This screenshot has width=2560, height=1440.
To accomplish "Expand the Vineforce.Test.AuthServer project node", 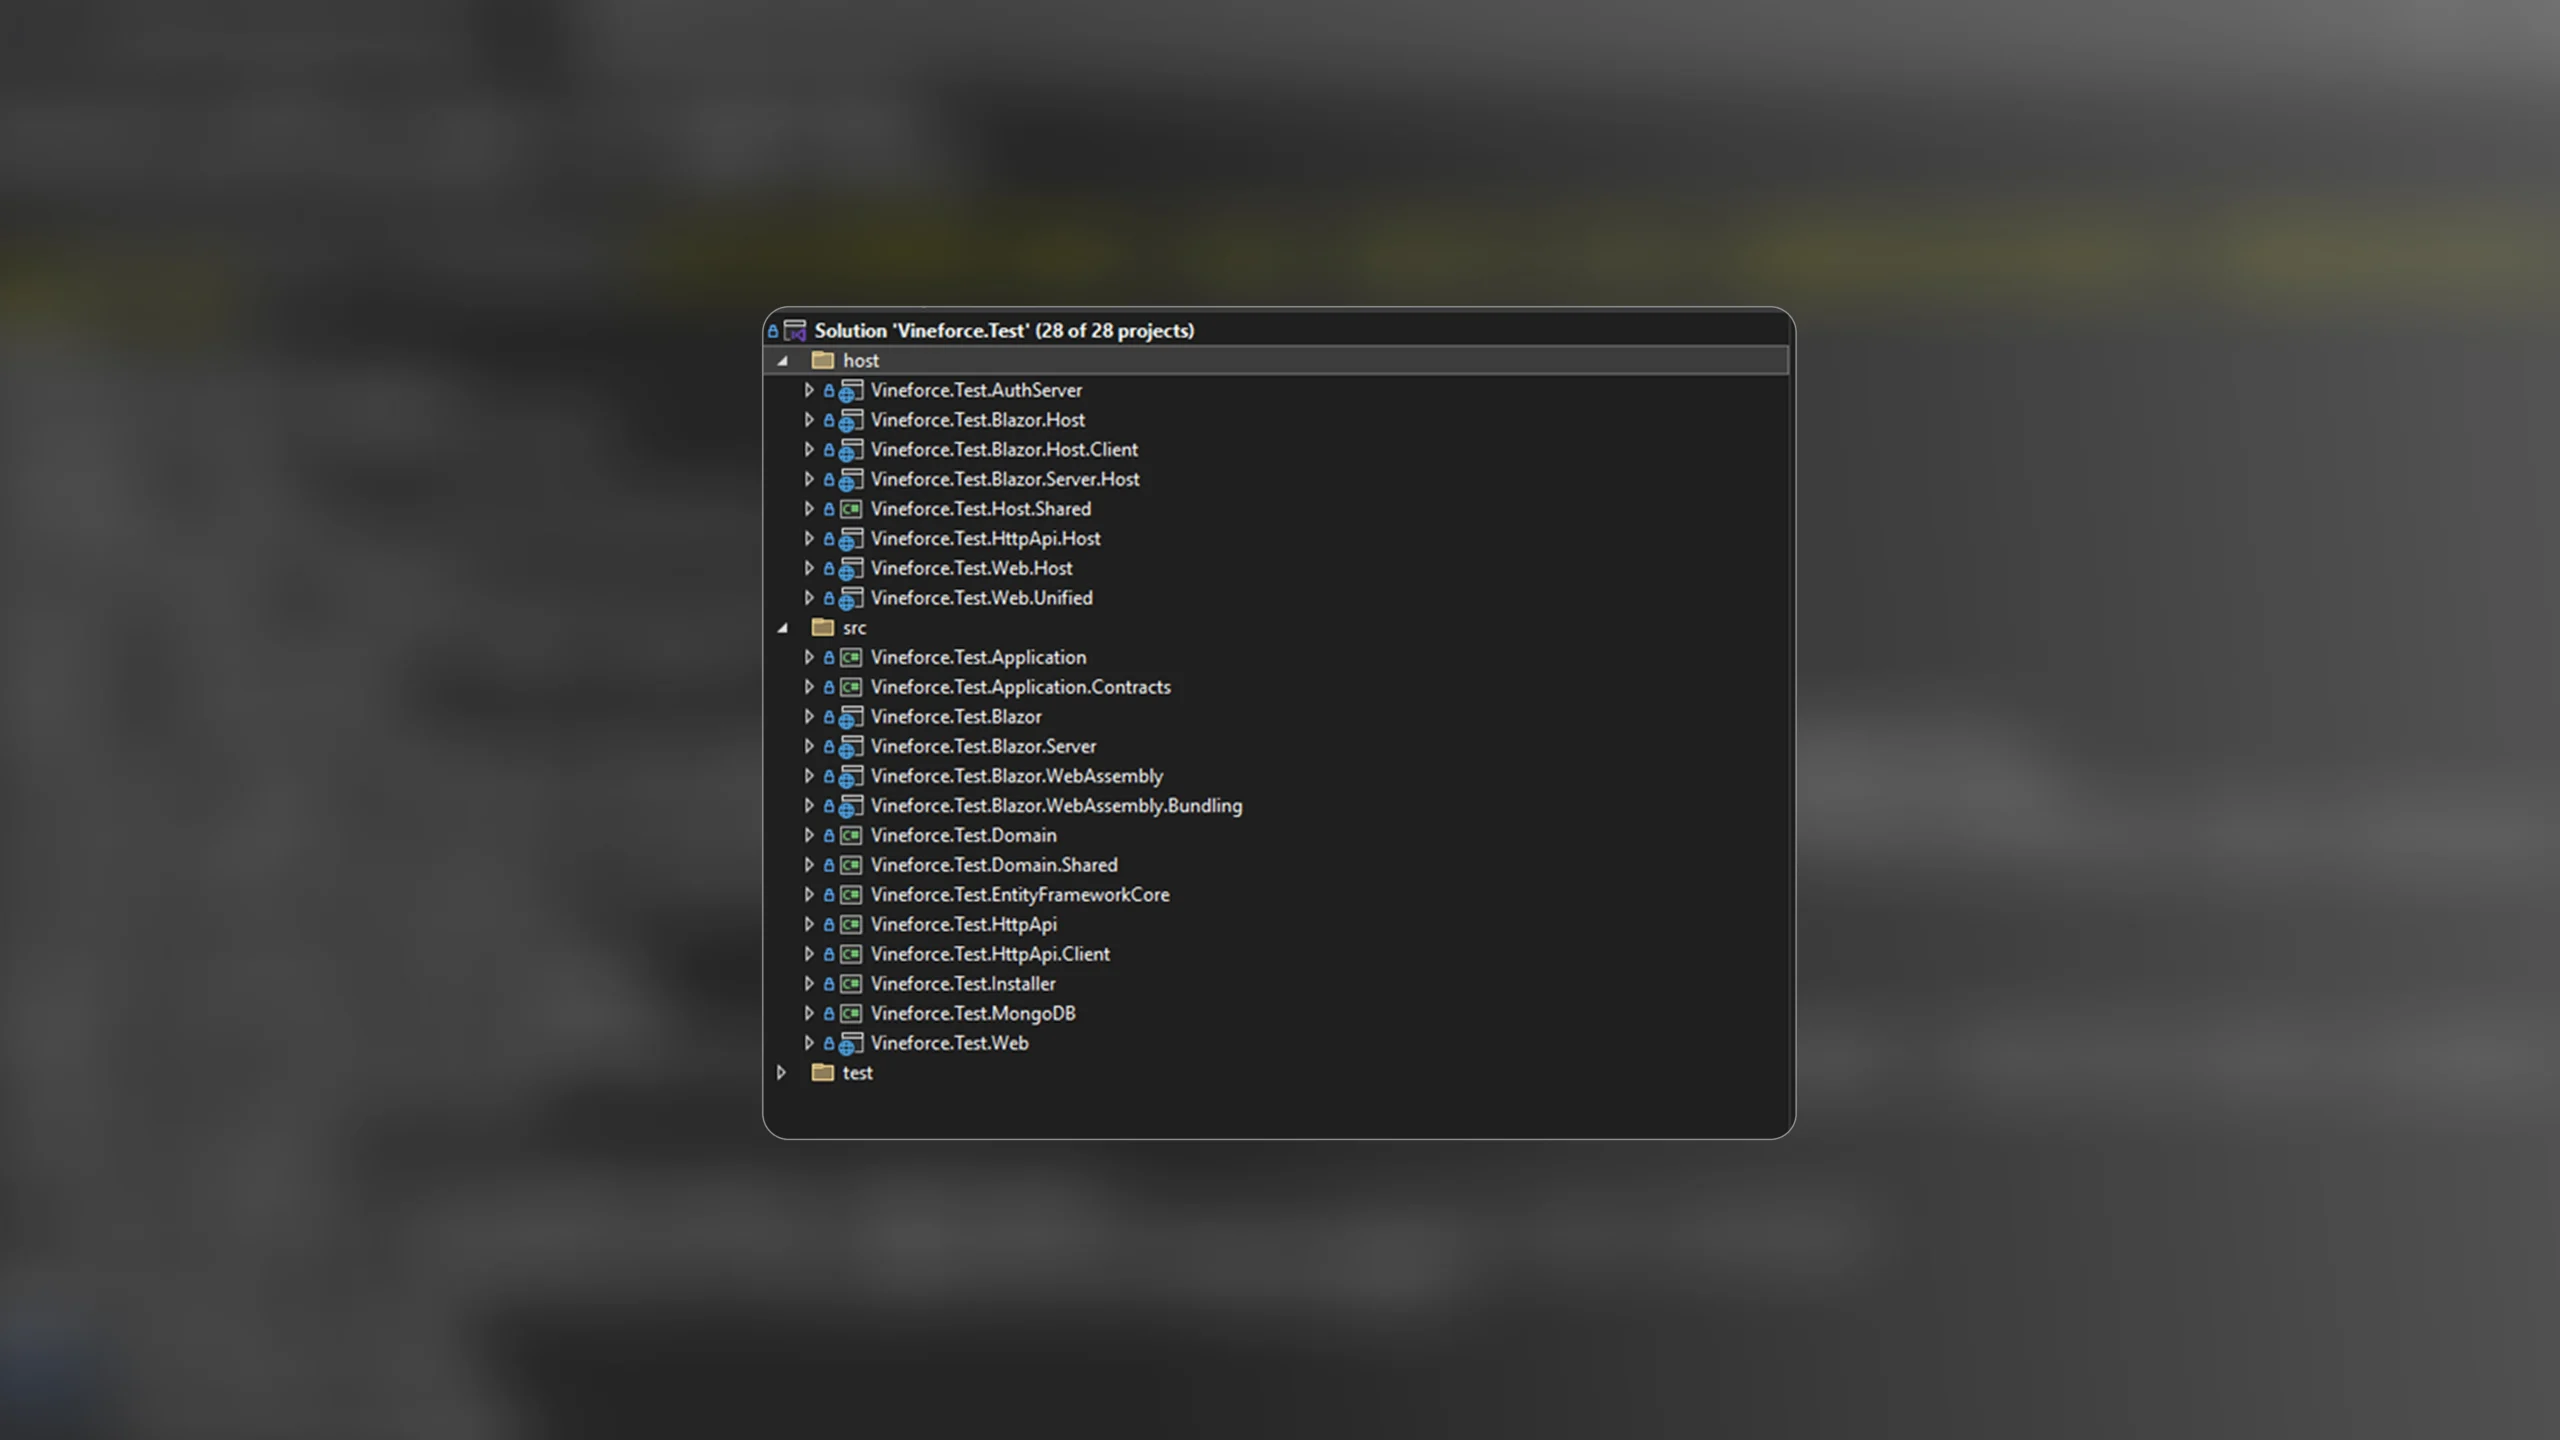I will 809,390.
